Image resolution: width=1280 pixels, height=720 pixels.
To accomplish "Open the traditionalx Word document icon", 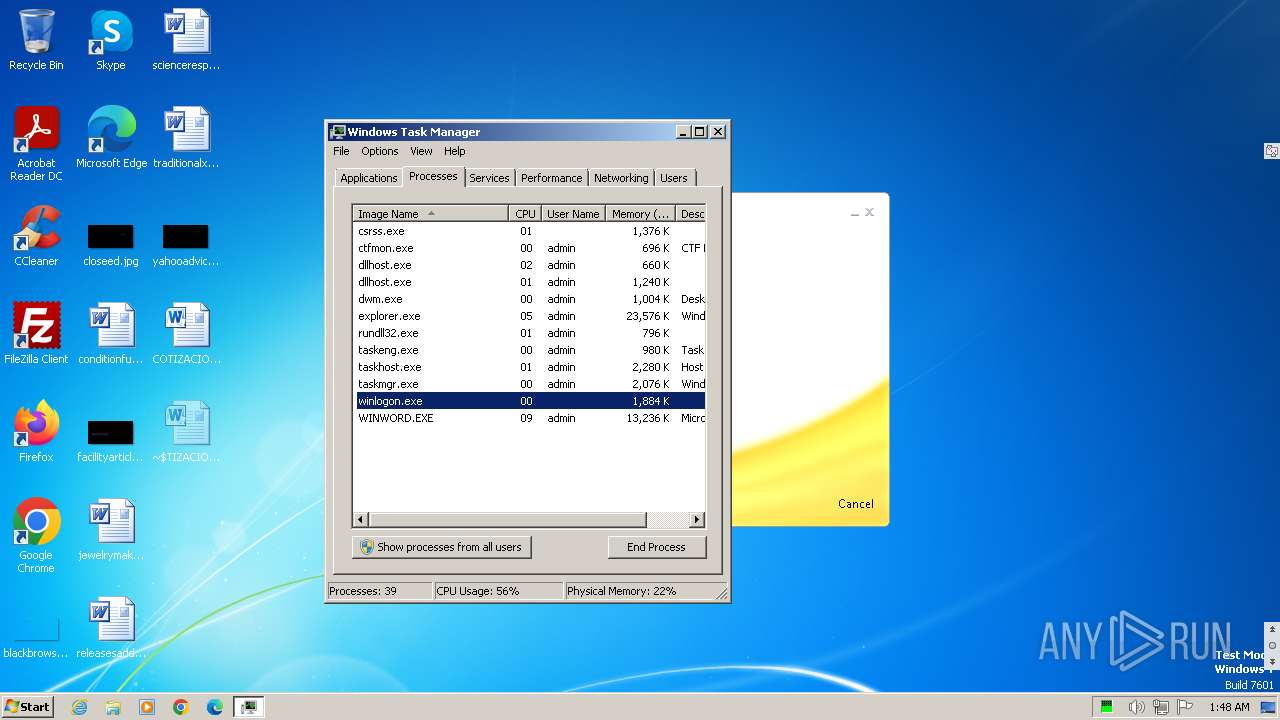I will pos(186,137).
